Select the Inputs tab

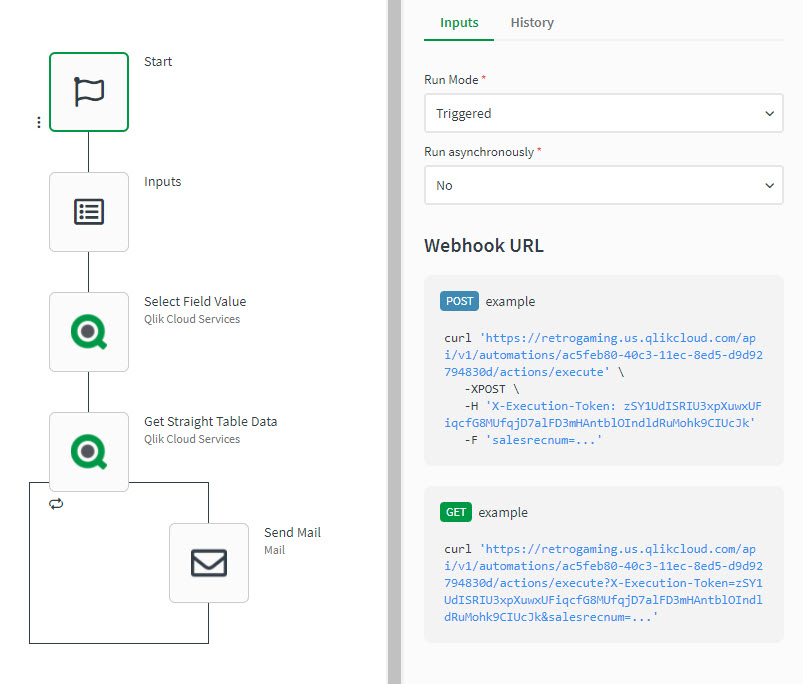tap(459, 23)
